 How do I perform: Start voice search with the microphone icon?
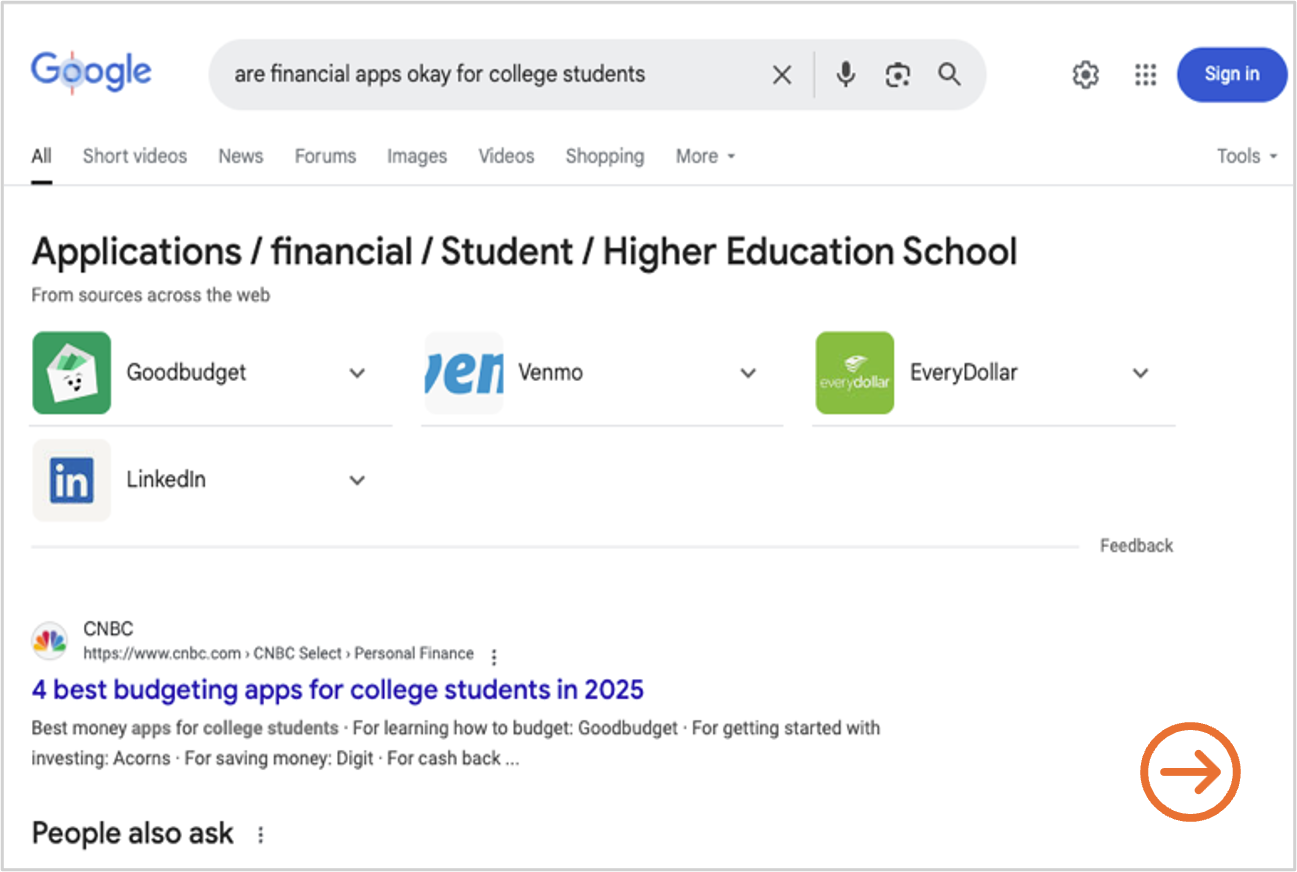846,74
